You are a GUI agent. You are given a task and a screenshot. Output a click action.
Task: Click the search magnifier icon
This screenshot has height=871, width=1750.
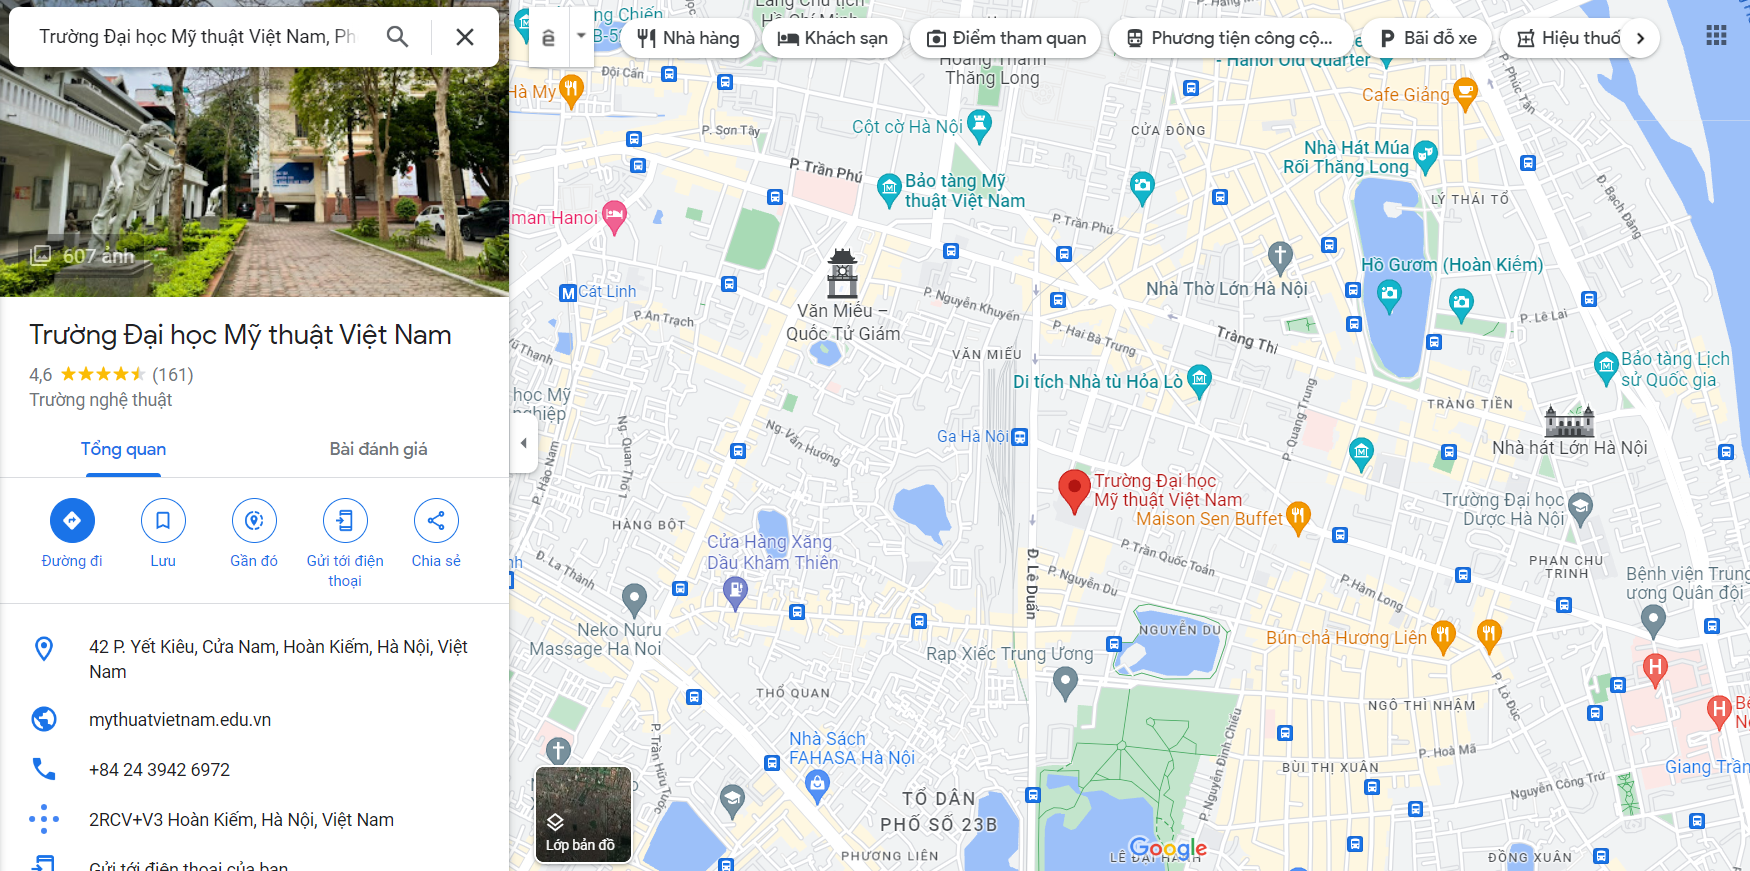pyautogui.click(x=397, y=37)
